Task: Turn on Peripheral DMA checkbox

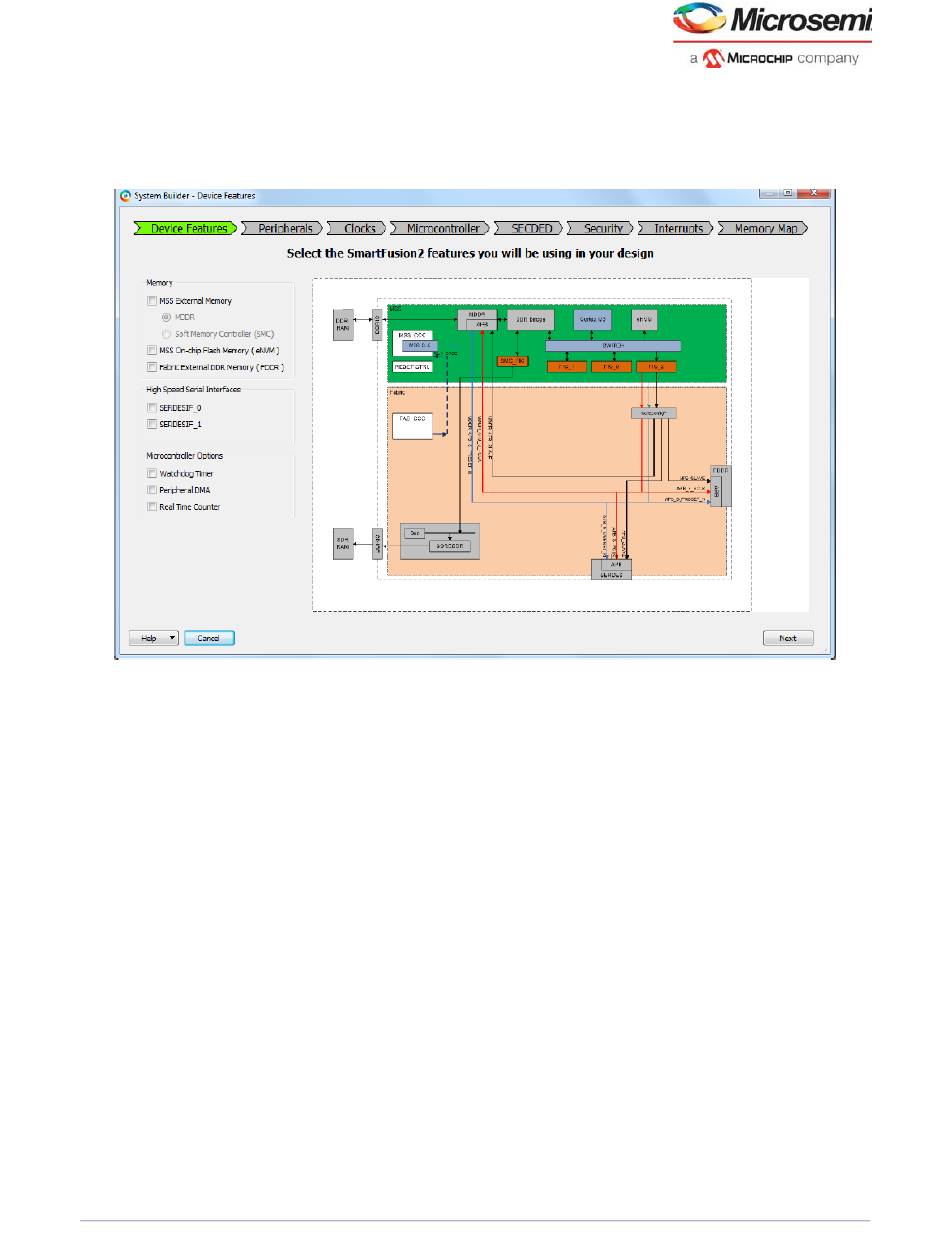Action: (x=152, y=490)
